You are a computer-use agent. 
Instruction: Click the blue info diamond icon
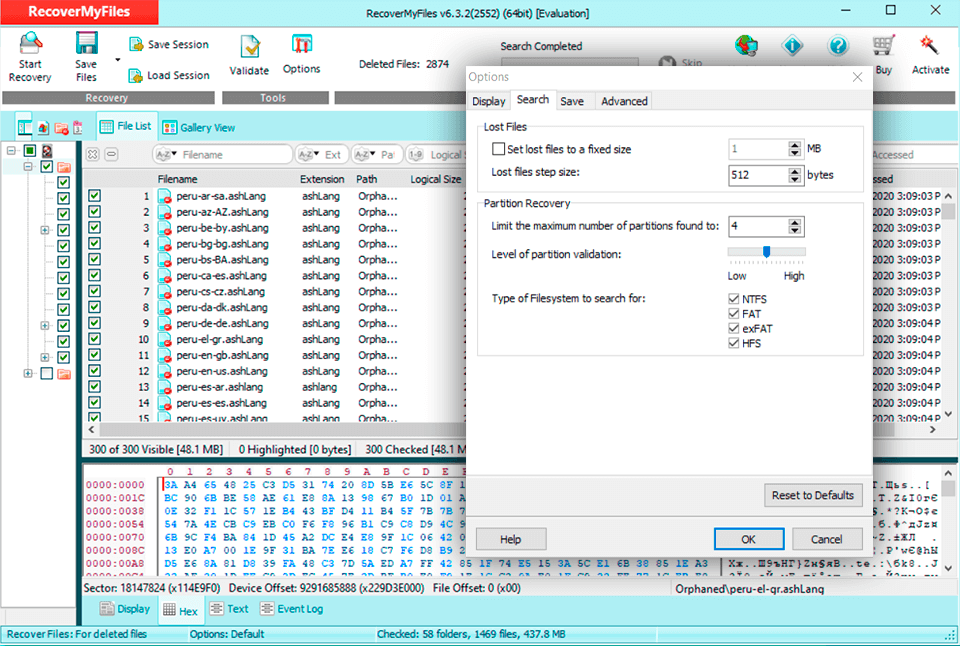pos(792,45)
